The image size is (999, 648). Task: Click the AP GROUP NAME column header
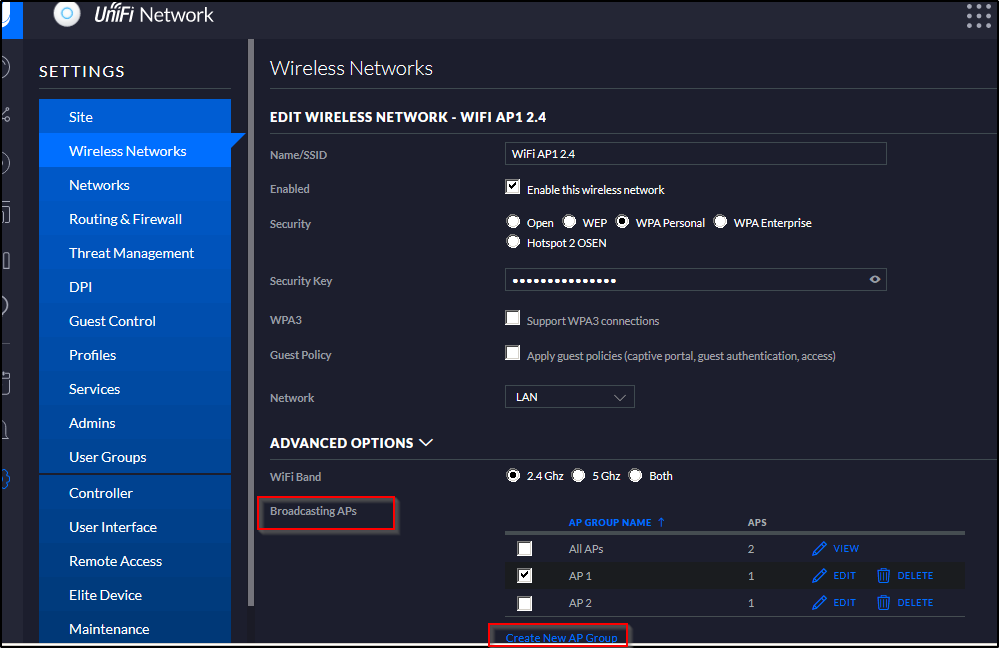pyautogui.click(x=610, y=522)
